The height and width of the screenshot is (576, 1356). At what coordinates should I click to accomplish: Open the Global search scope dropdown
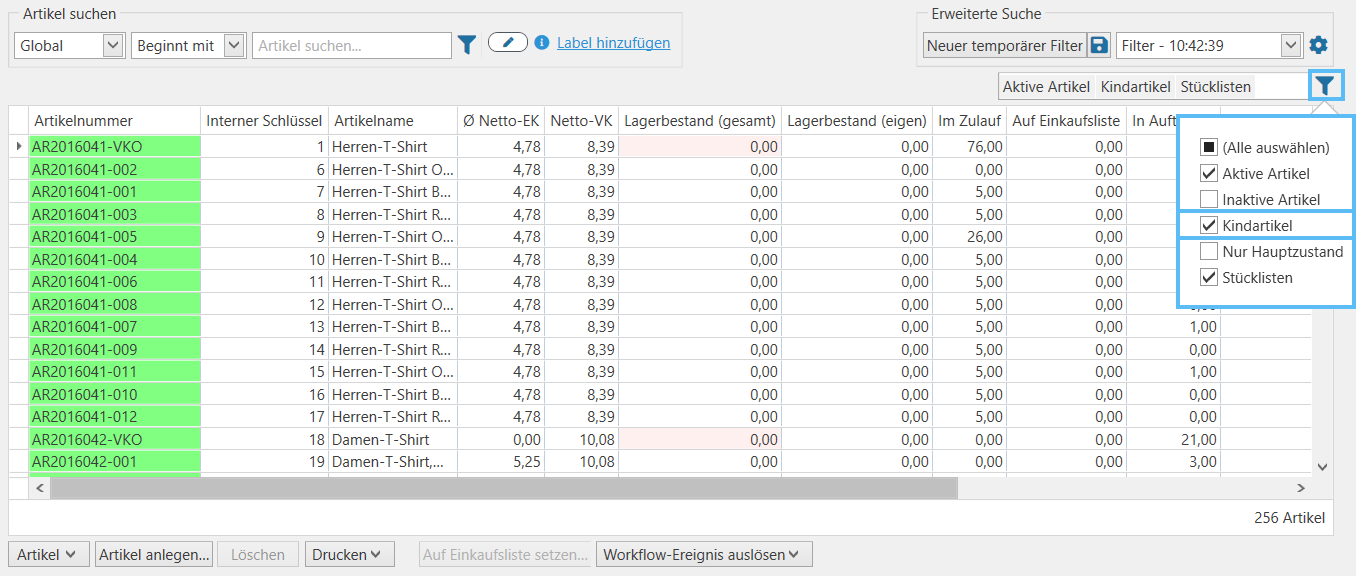(x=112, y=46)
